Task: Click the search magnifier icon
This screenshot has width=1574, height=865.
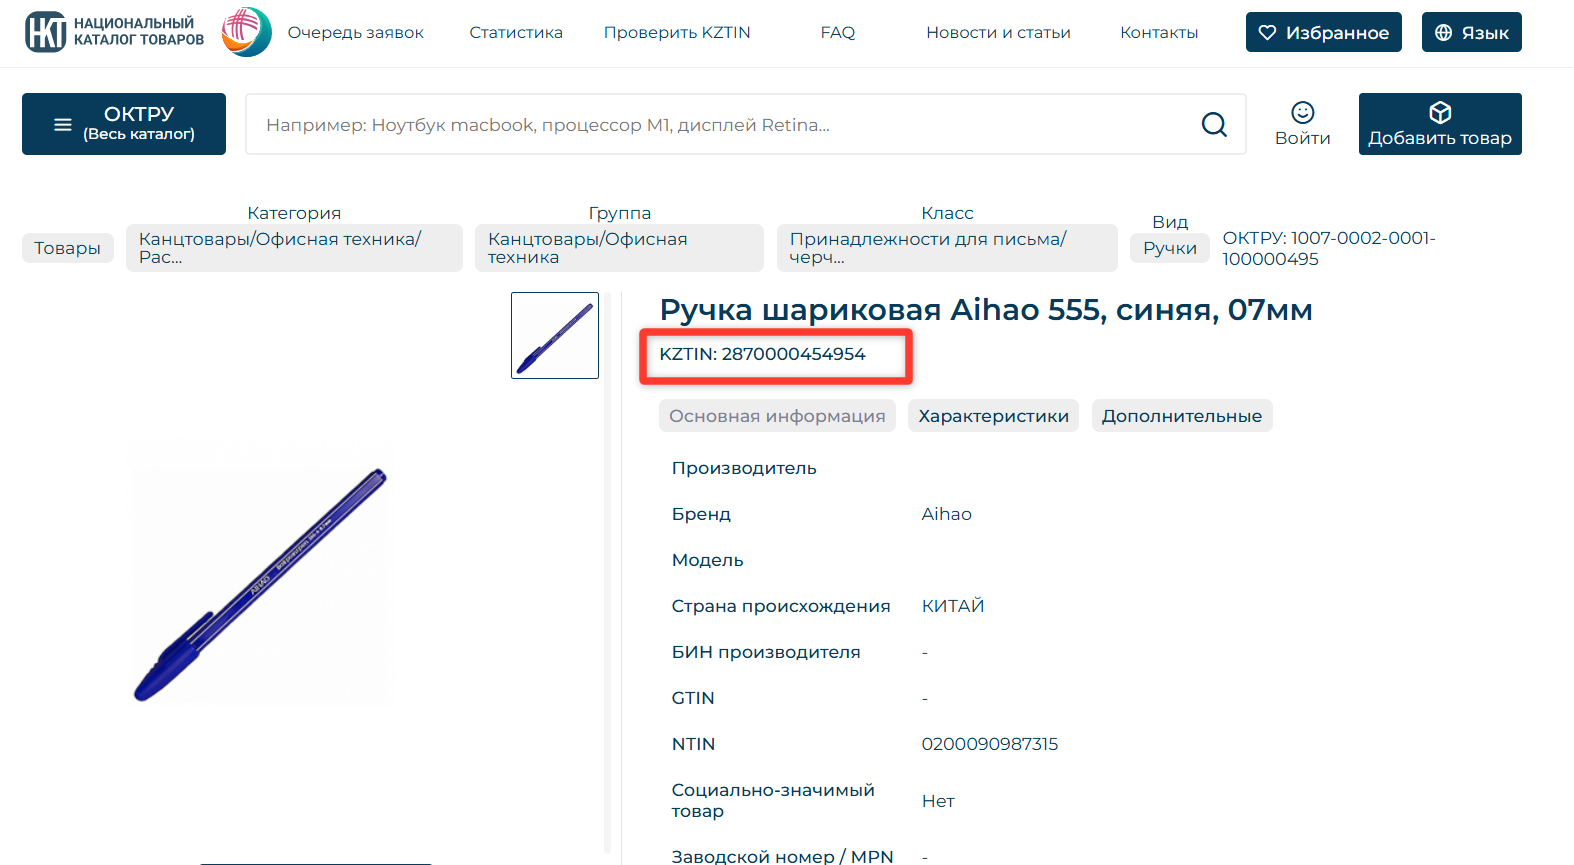Action: point(1214,124)
